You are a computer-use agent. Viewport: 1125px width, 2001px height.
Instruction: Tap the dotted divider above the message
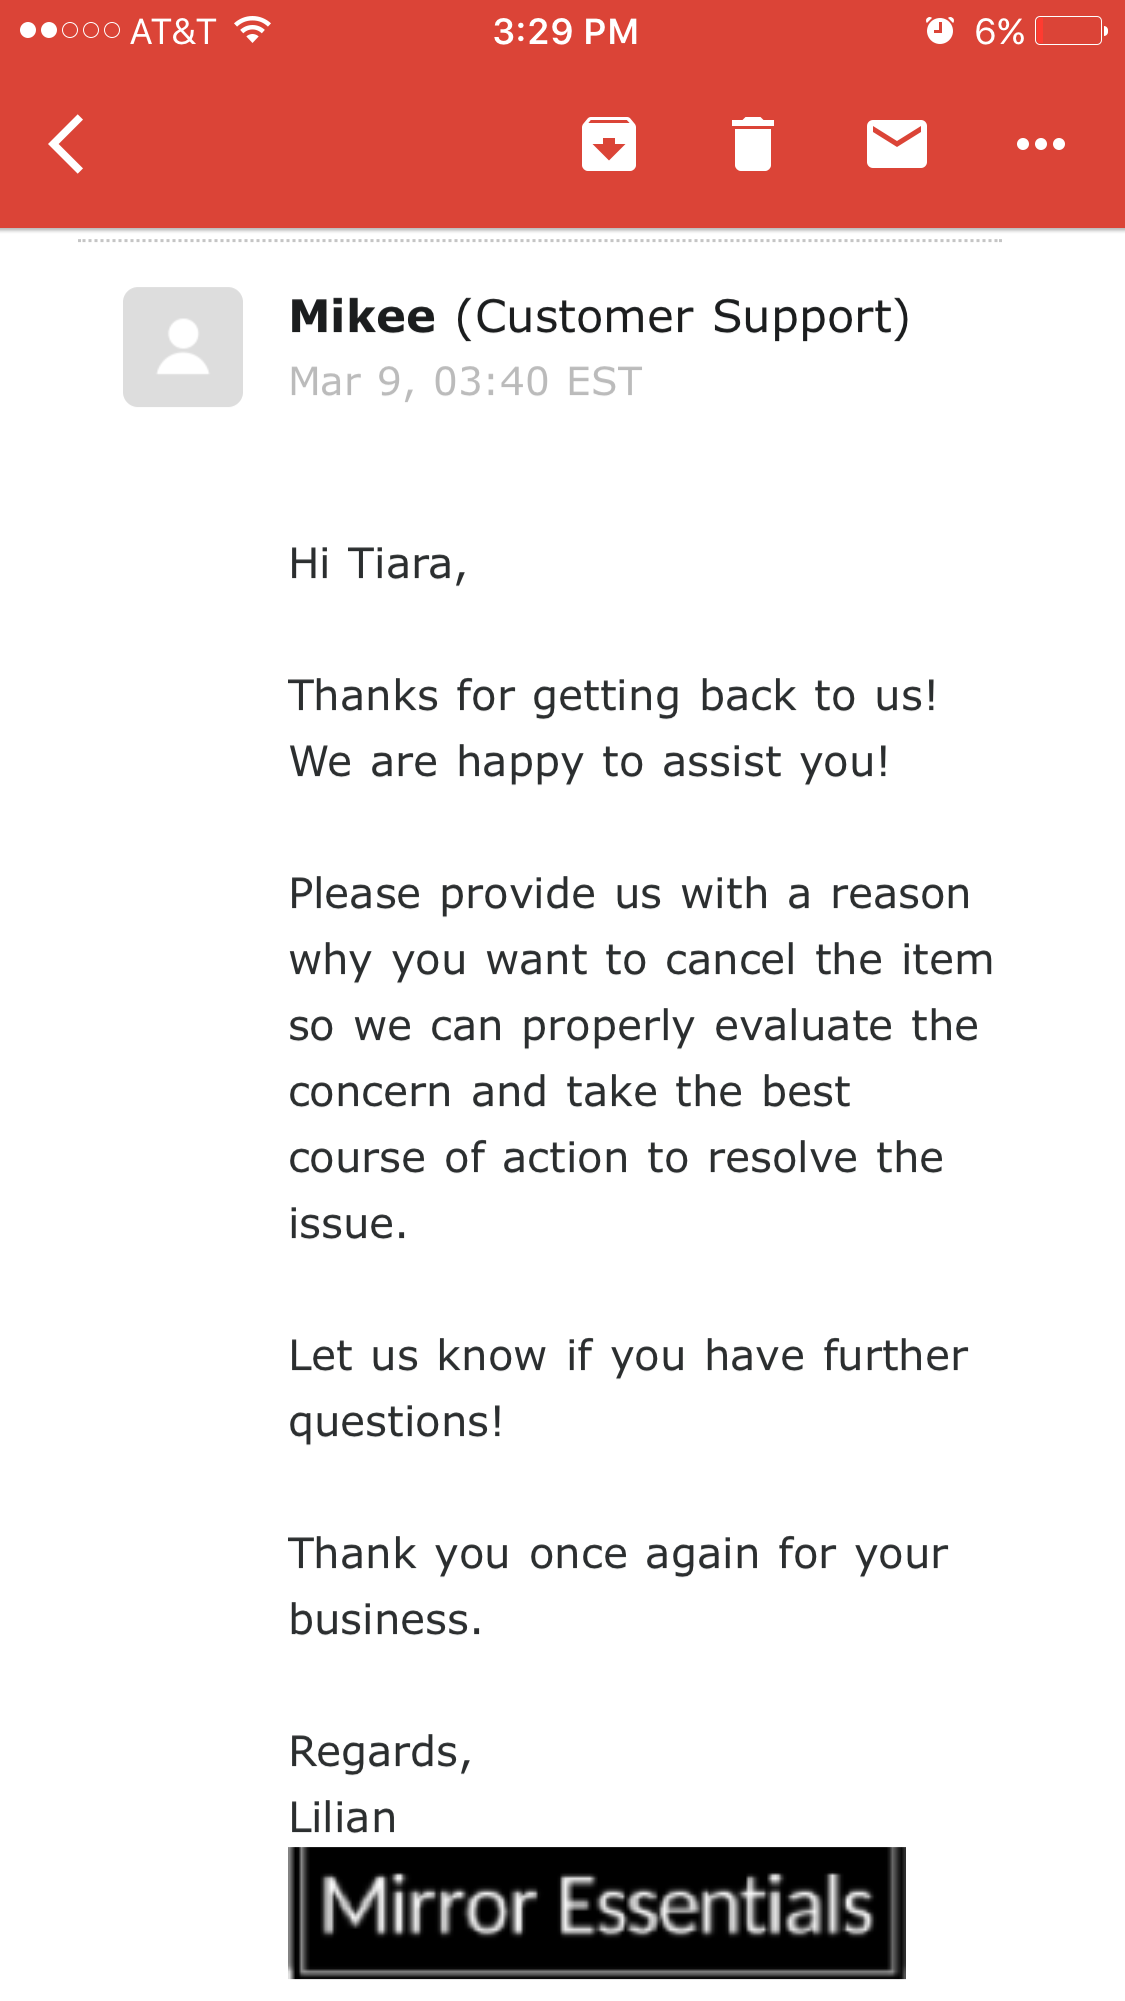540,241
